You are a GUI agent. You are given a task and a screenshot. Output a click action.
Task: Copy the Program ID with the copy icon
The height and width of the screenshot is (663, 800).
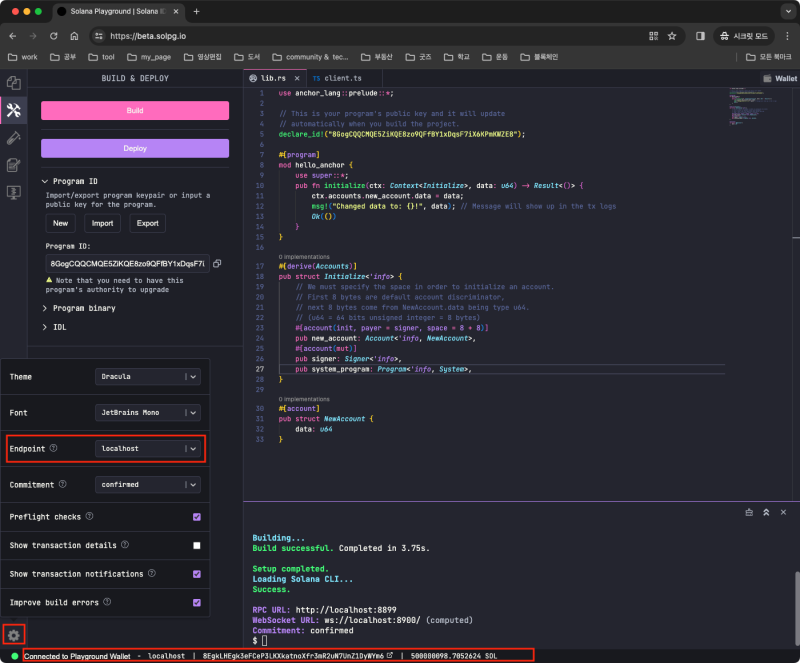[x=217, y=263]
